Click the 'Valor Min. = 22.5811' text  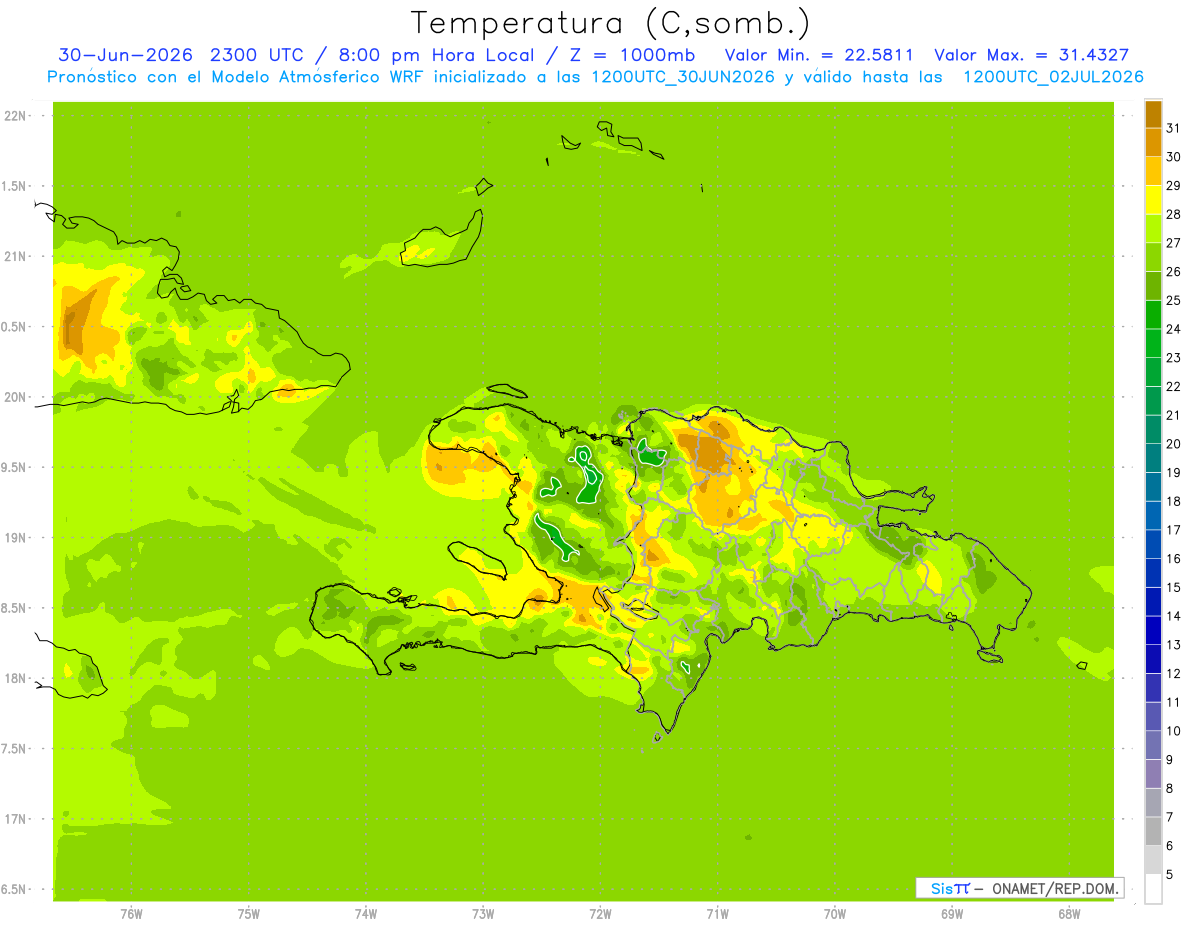point(819,55)
